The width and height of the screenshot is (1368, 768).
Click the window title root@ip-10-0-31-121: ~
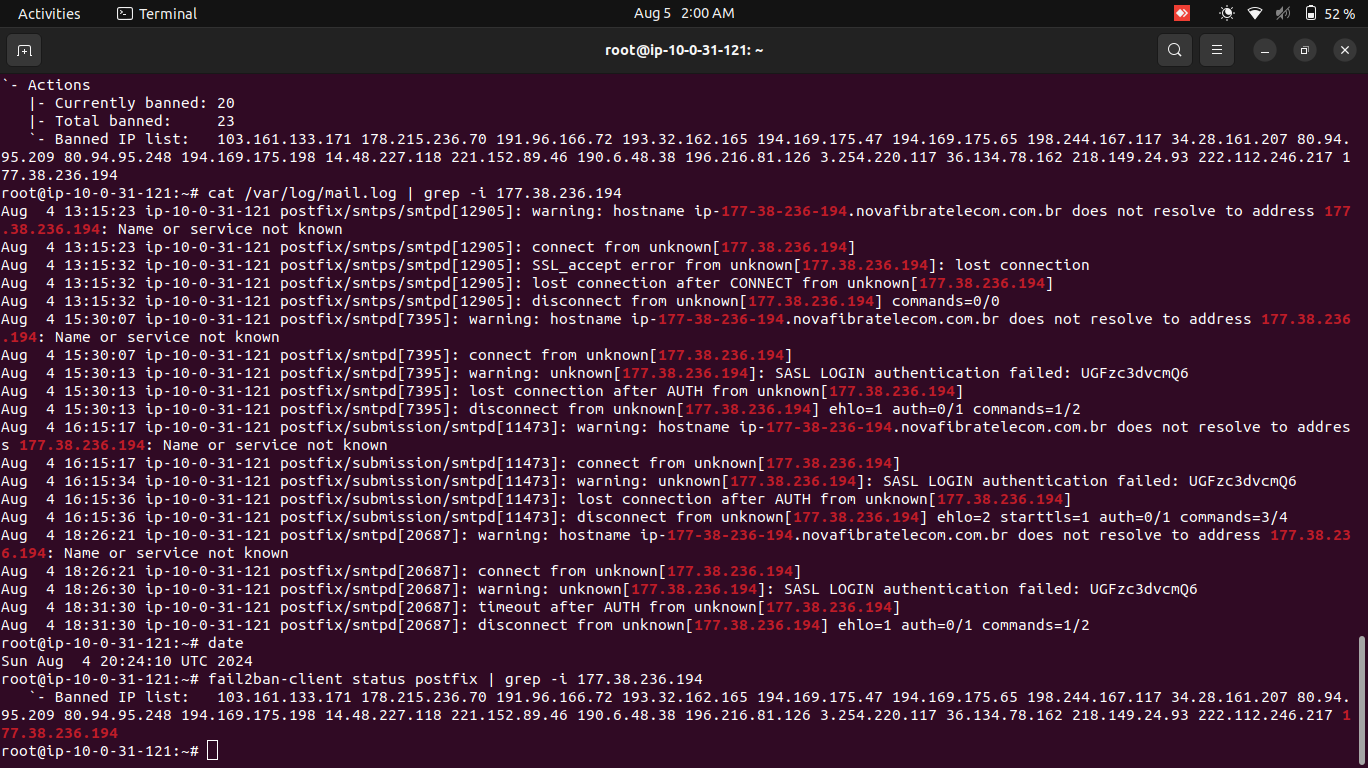[684, 50]
